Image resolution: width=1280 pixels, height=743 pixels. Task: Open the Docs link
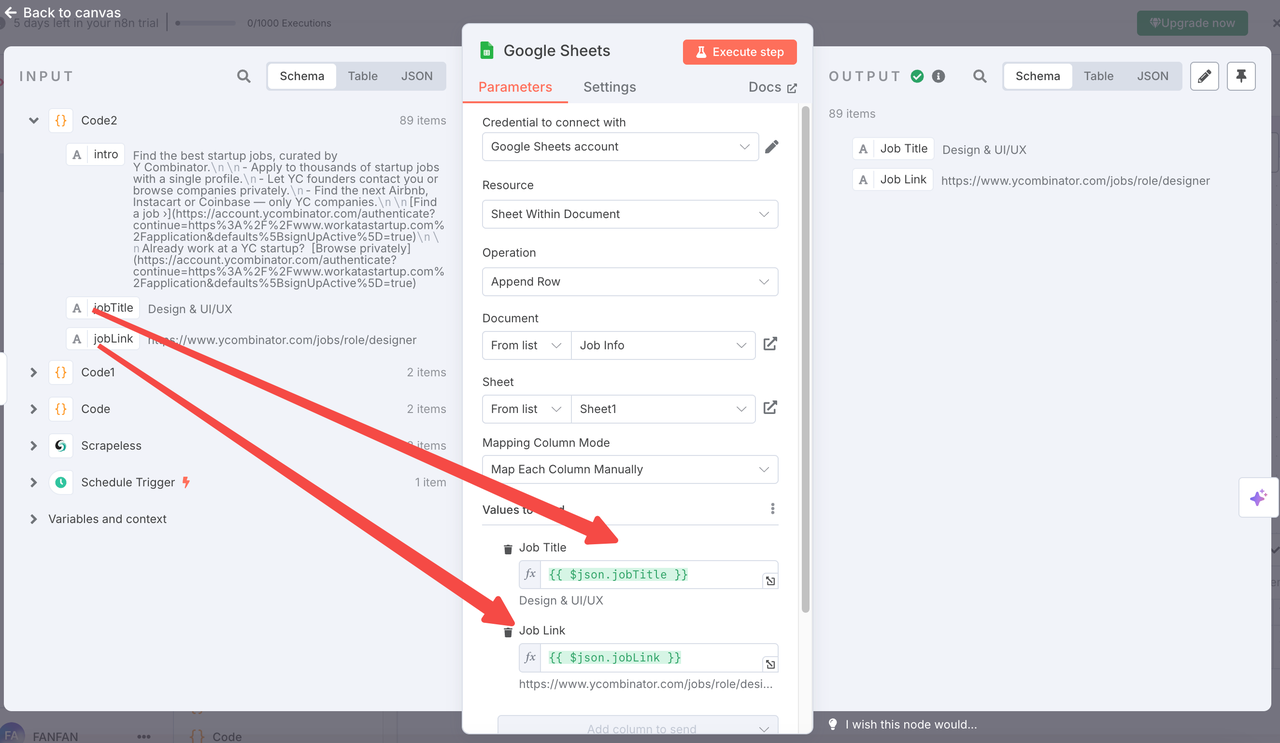pyautogui.click(x=773, y=87)
